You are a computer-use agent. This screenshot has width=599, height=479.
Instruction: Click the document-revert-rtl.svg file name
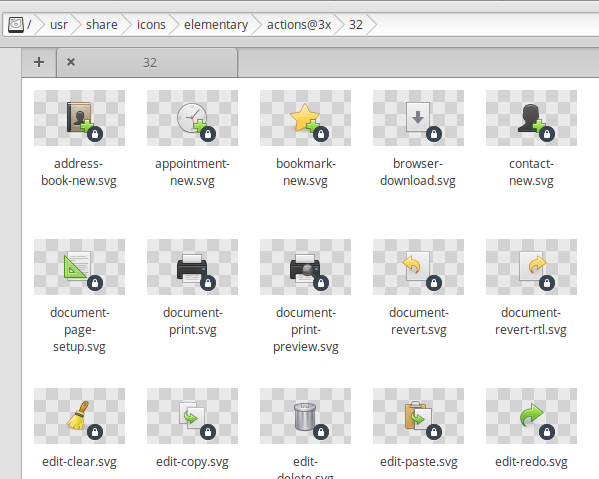pyautogui.click(x=531, y=321)
